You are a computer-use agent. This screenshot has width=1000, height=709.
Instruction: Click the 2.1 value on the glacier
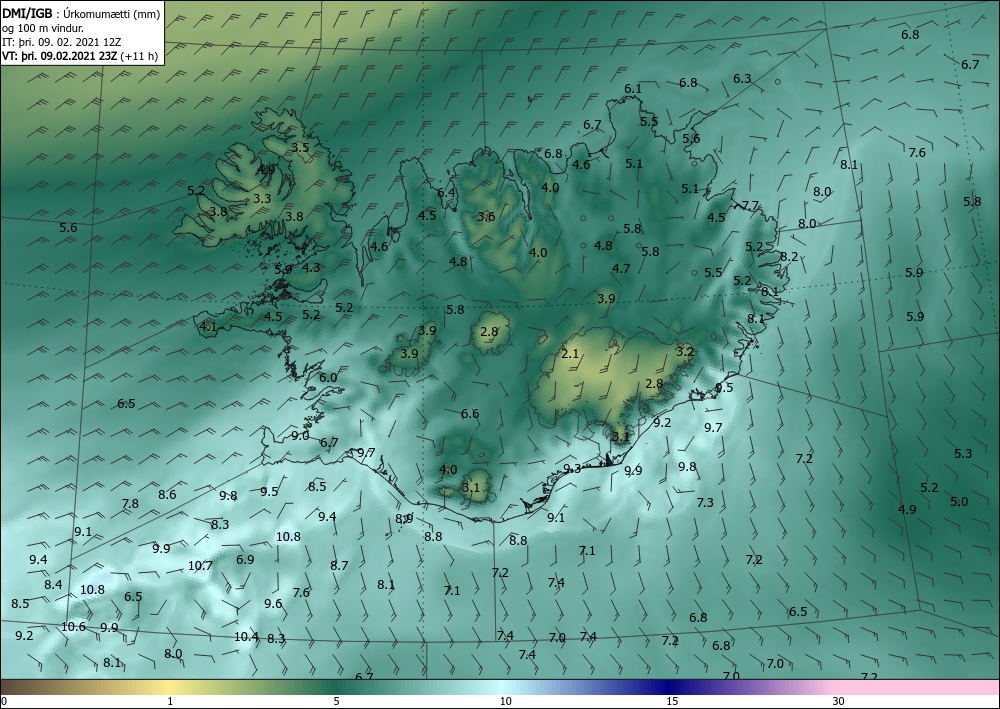[570, 353]
